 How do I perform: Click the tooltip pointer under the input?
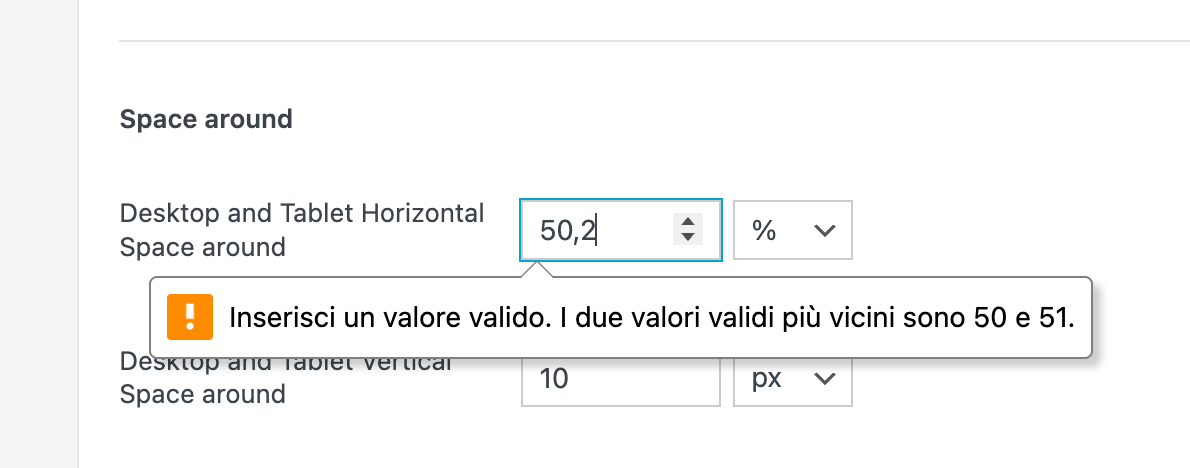tap(537, 270)
